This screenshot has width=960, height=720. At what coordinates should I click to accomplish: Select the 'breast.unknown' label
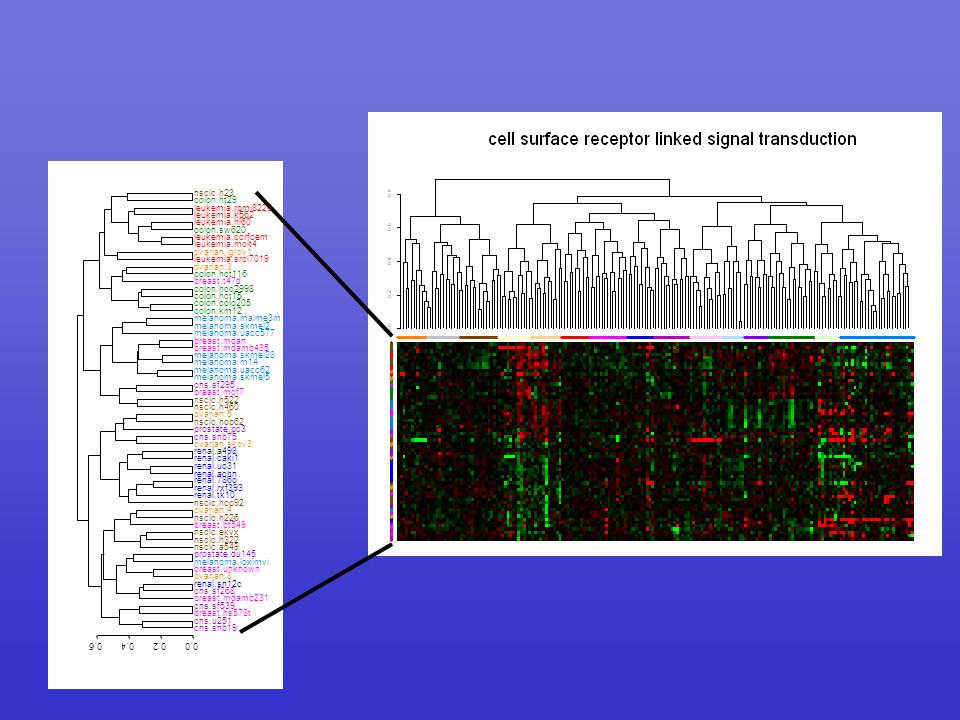(x=227, y=569)
